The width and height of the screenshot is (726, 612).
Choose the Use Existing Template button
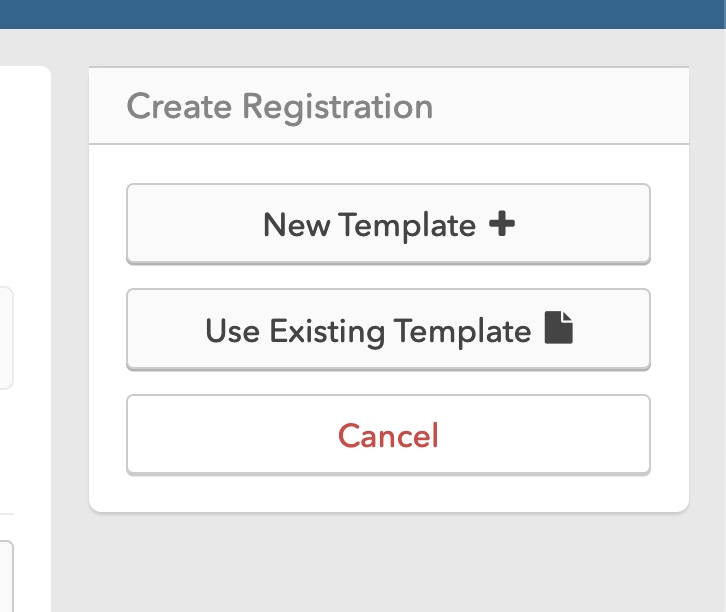pyautogui.click(x=388, y=330)
